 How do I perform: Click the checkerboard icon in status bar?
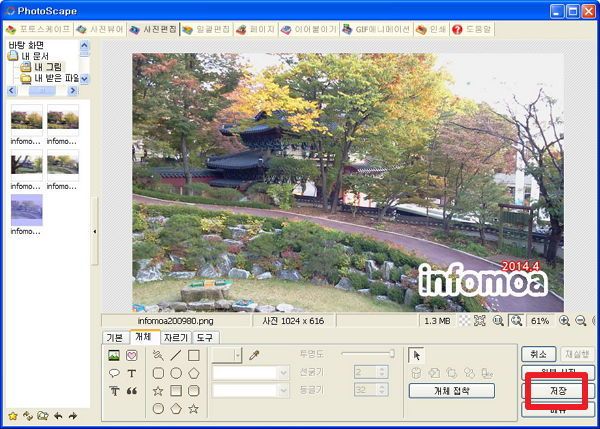[x=464, y=321]
